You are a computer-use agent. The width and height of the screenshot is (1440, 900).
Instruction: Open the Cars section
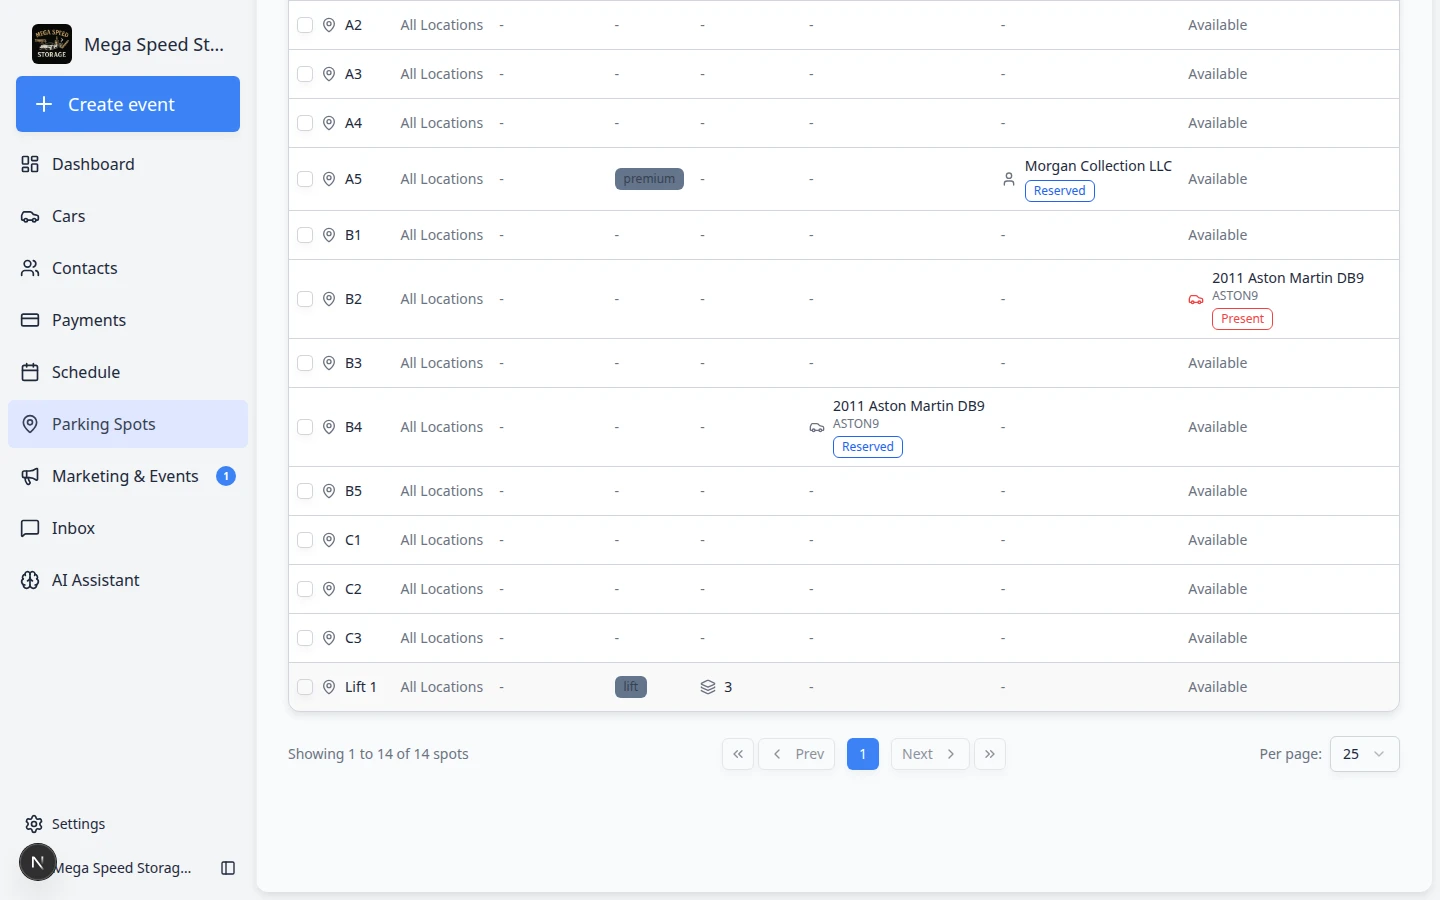point(128,216)
